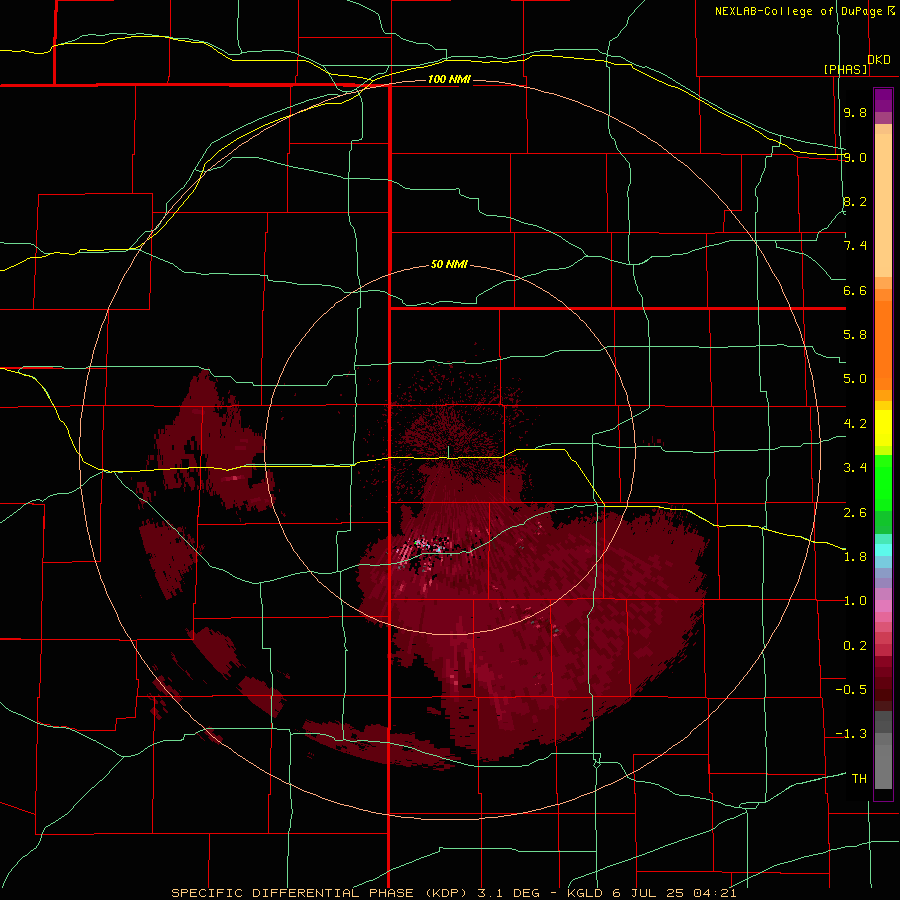
Task: Pick the purple segment atop the color bar
Action: (x=883, y=100)
